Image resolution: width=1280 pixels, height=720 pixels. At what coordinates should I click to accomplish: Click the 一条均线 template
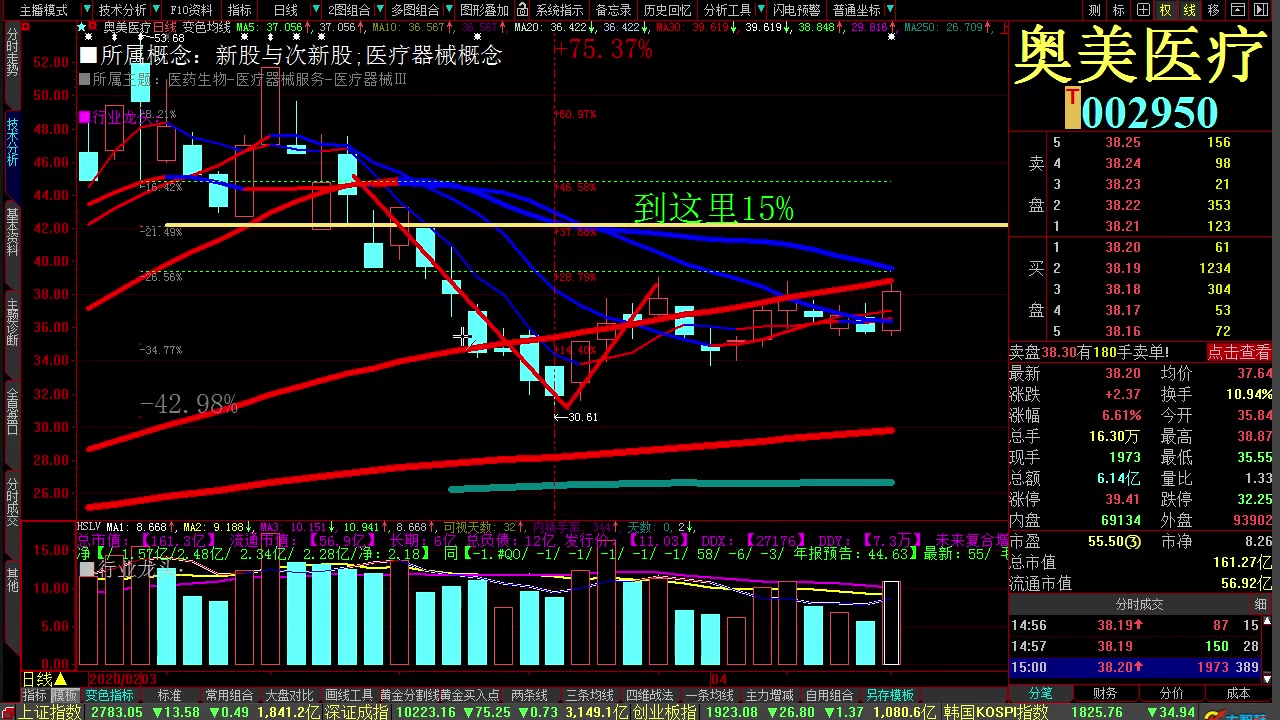click(709, 695)
